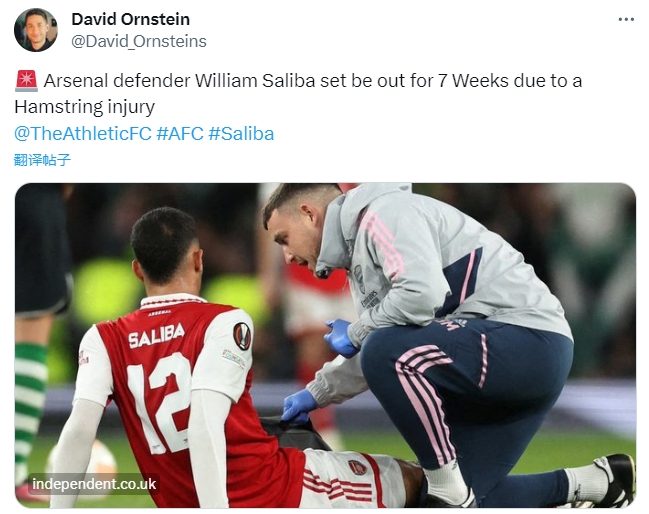Click the Arsenal crest on the shorts
The height and width of the screenshot is (514, 649).
[357, 468]
